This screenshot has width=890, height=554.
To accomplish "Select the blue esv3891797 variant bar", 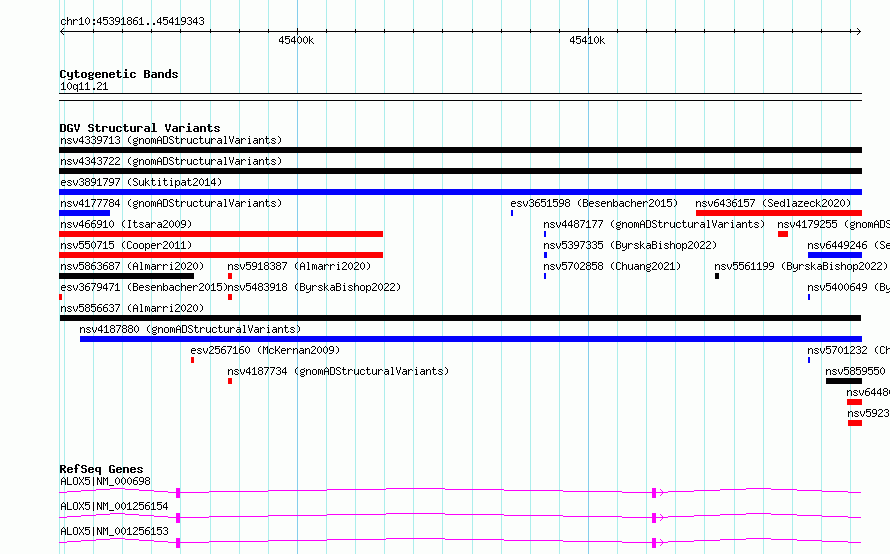I will click(460, 192).
